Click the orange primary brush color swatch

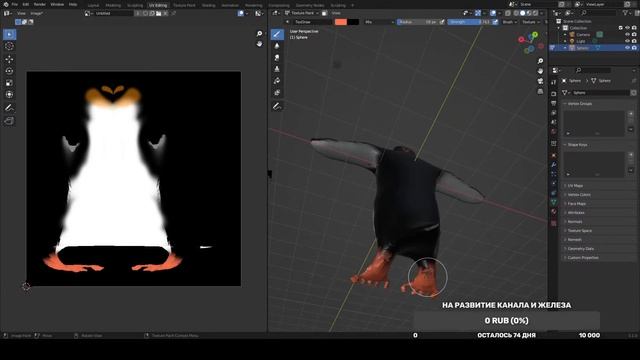pyautogui.click(x=340, y=22)
